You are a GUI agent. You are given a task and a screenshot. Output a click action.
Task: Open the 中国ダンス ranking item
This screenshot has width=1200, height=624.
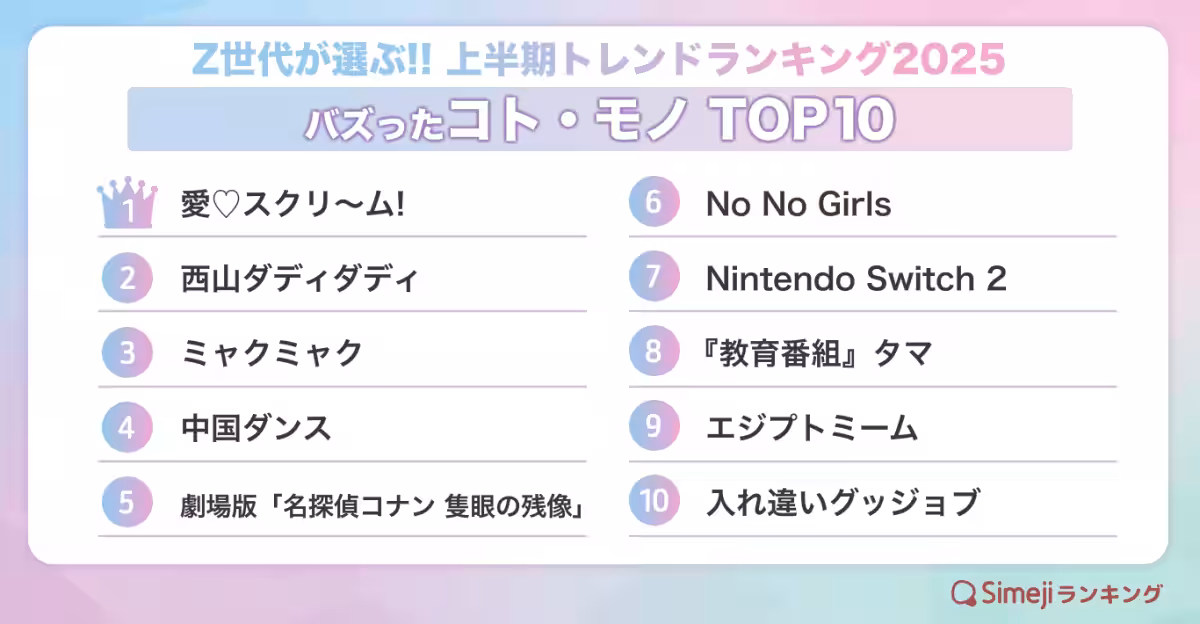coord(256,427)
